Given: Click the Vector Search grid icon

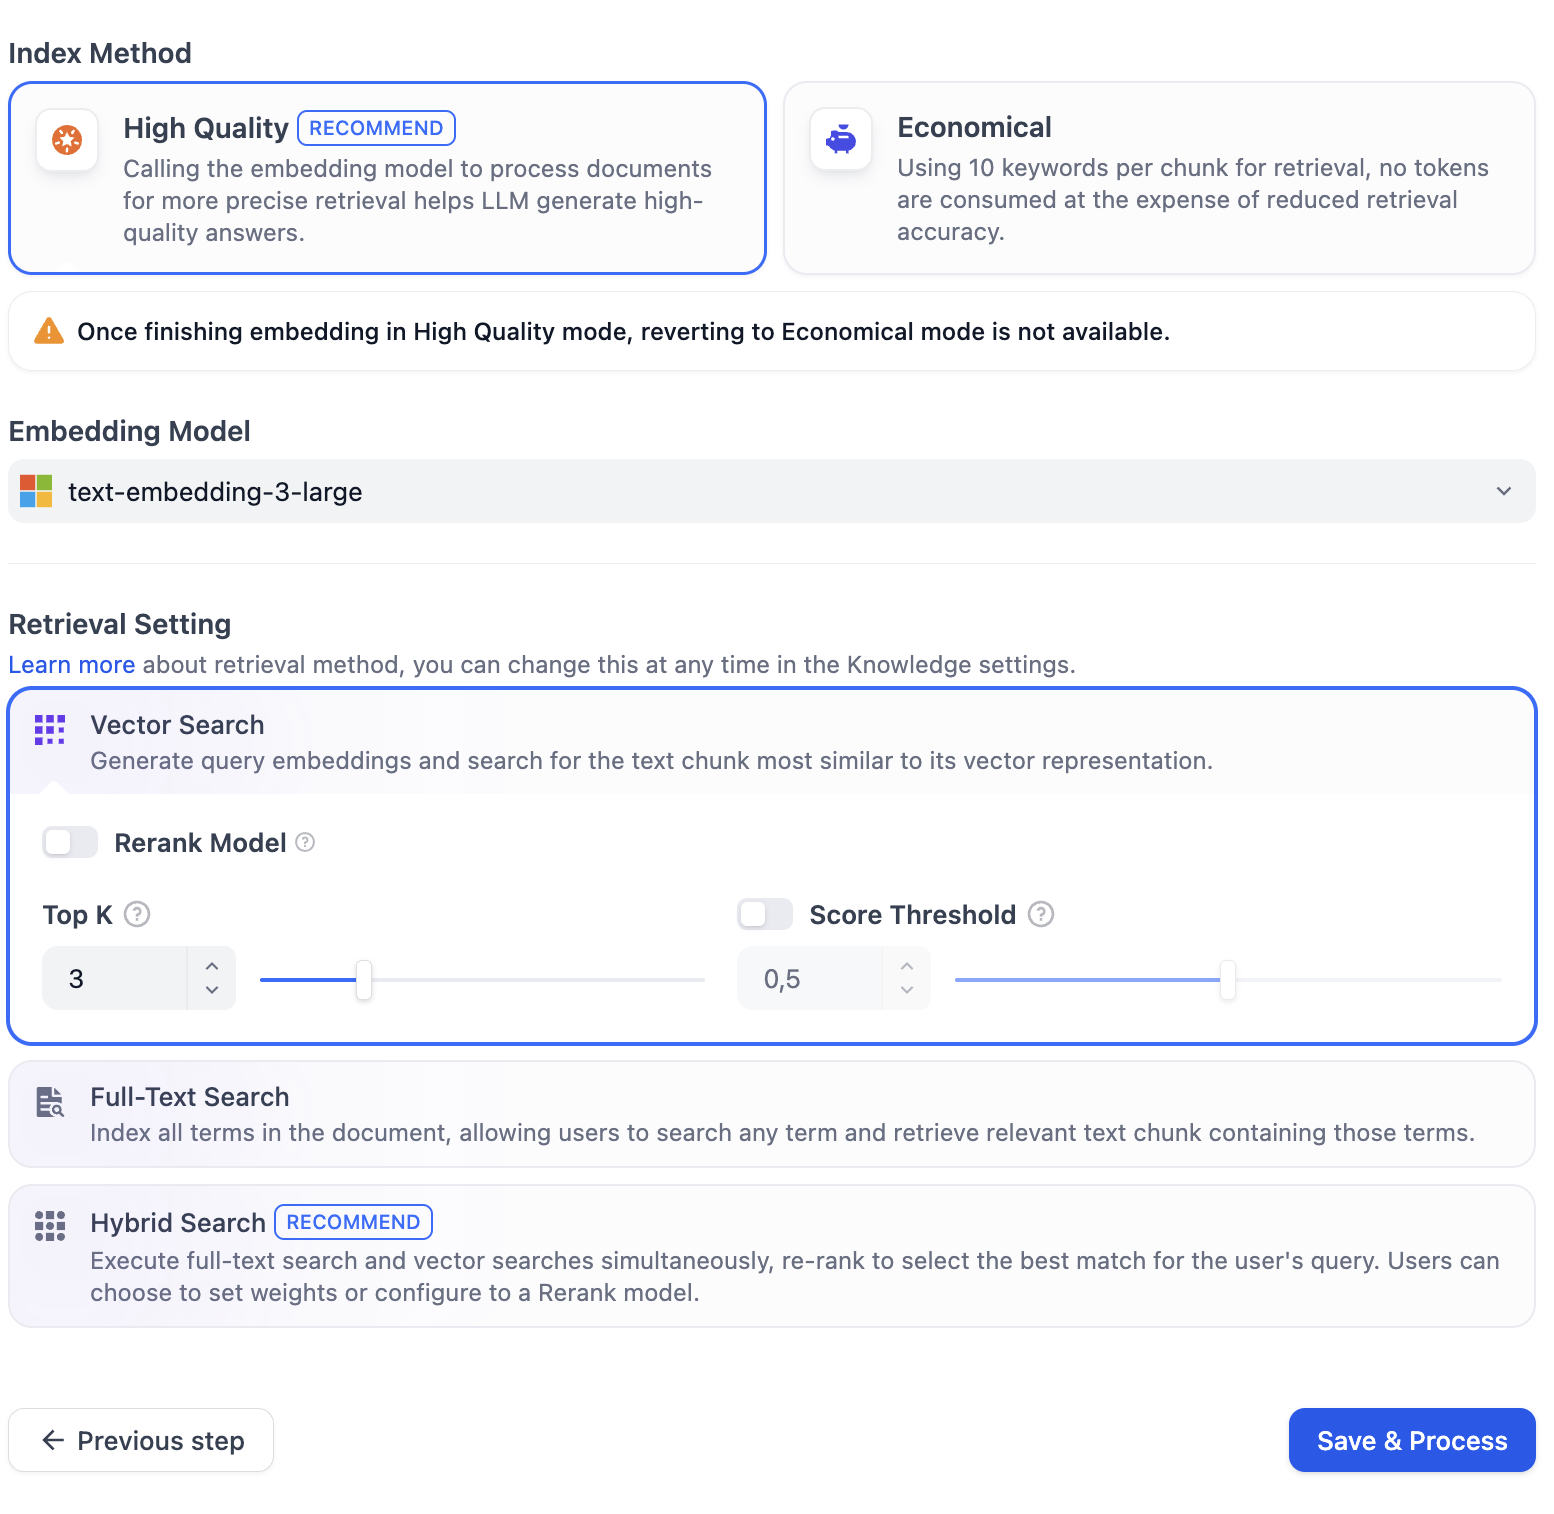Looking at the screenshot, I should tap(50, 729).
